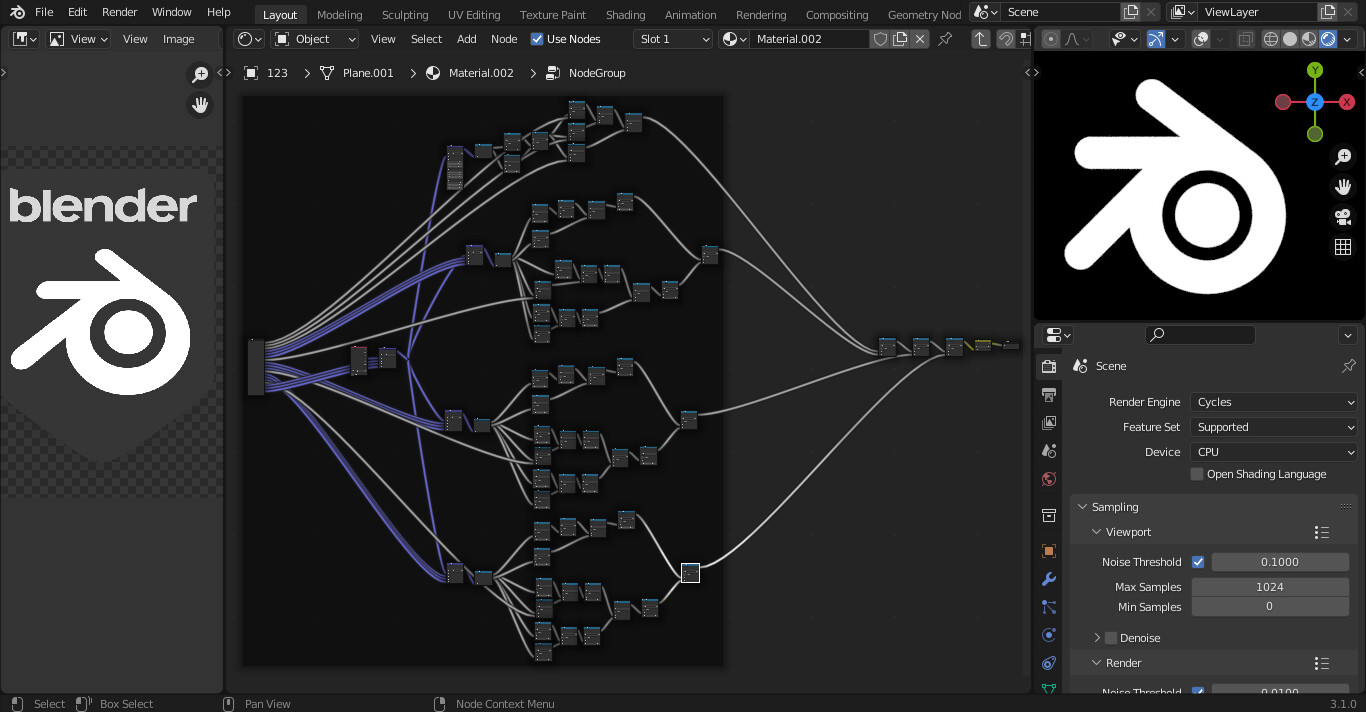1366x712 pixels.
Task: Click the image editor zoom magnifier icon
Action: coord(200,75)
